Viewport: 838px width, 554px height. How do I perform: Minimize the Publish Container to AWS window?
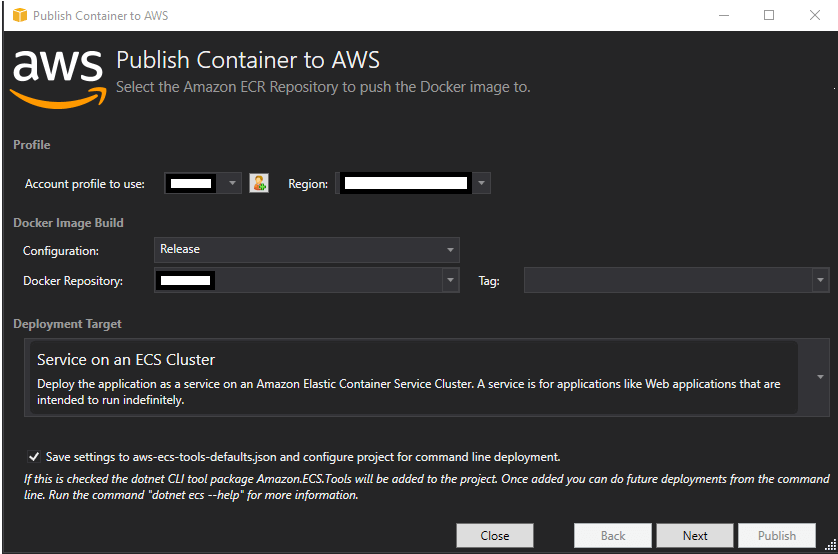coord(724,15)
